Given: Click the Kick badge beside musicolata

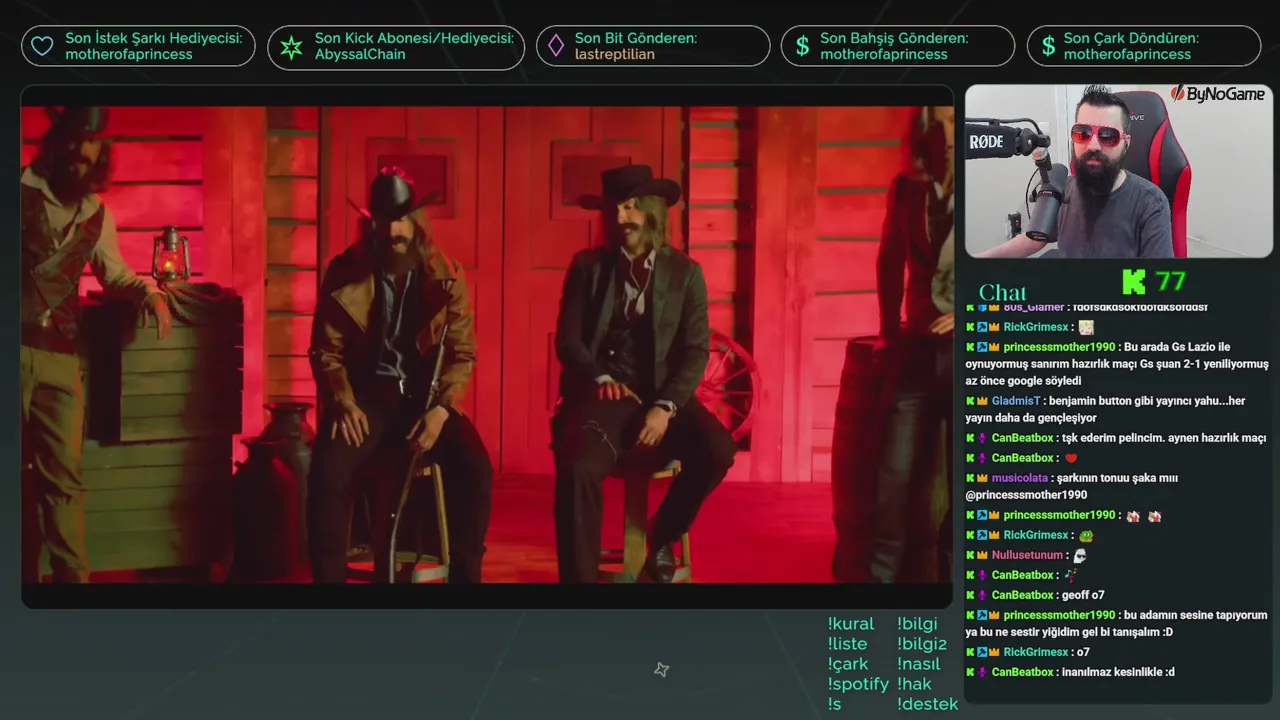Looking at the screenshot, I should pyautogui.click(x=970, y=478).
